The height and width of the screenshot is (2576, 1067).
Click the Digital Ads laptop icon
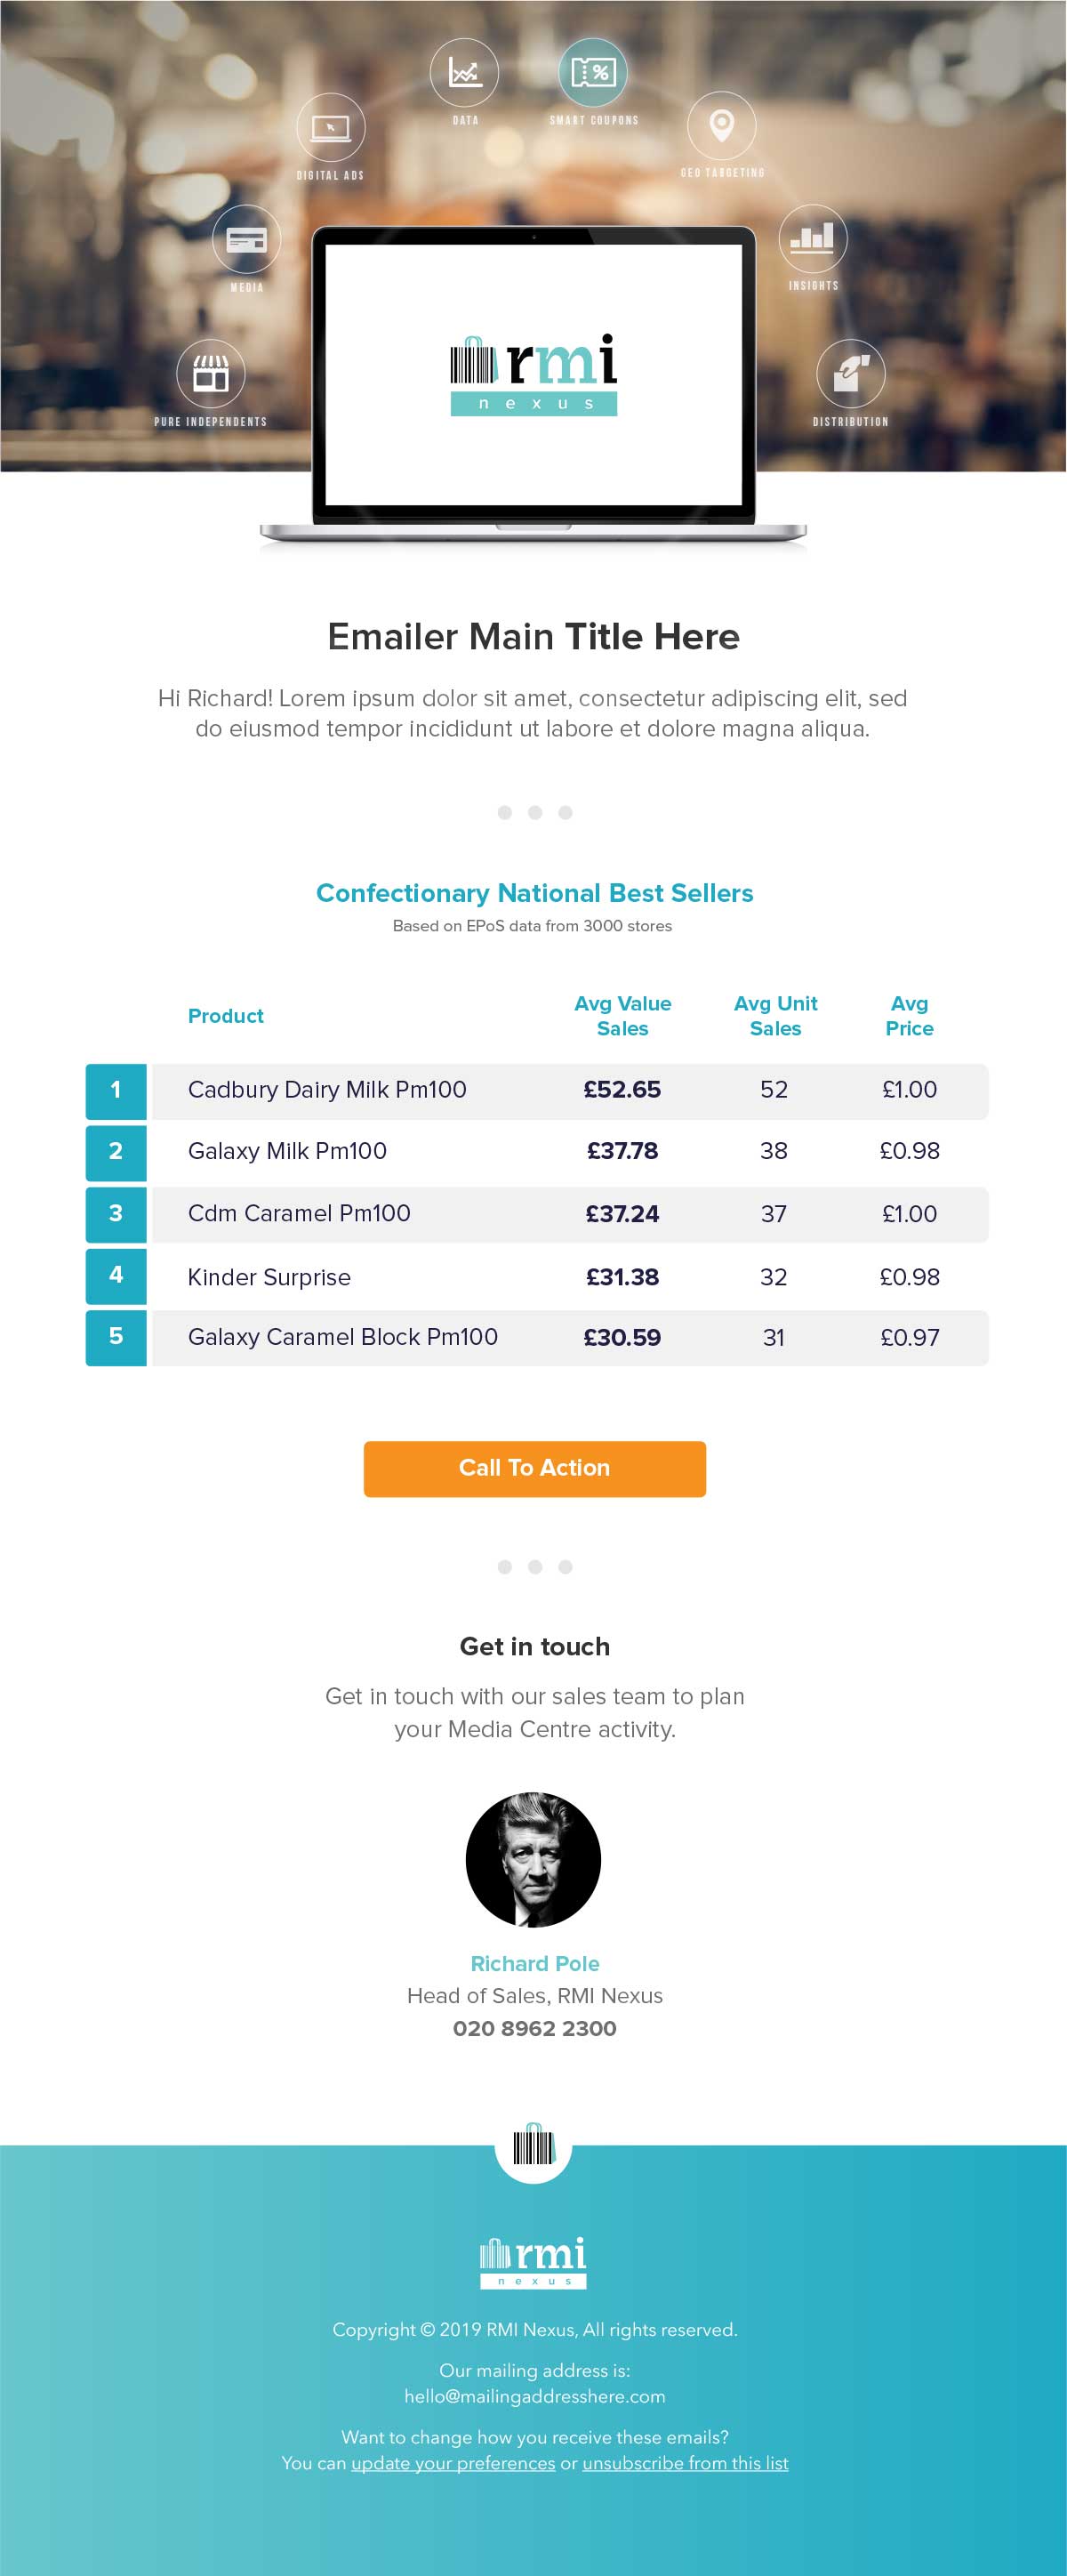tap(331, 127)
